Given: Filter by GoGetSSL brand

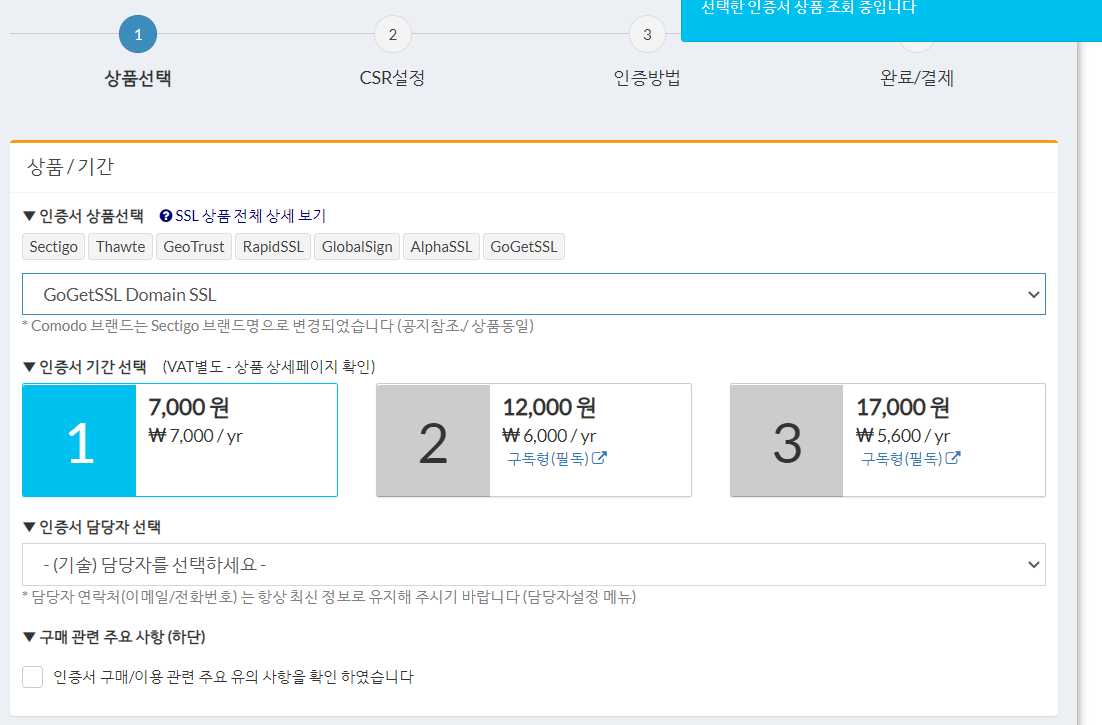Looking at the screenshot, I should click(x=524, y=247).
